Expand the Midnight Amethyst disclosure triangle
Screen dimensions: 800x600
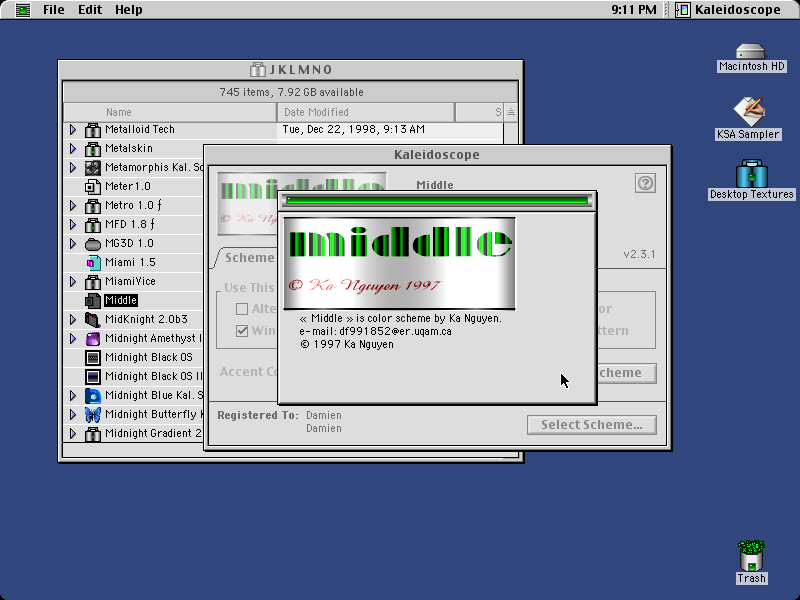pyautogui.click(x=72, y=338)
